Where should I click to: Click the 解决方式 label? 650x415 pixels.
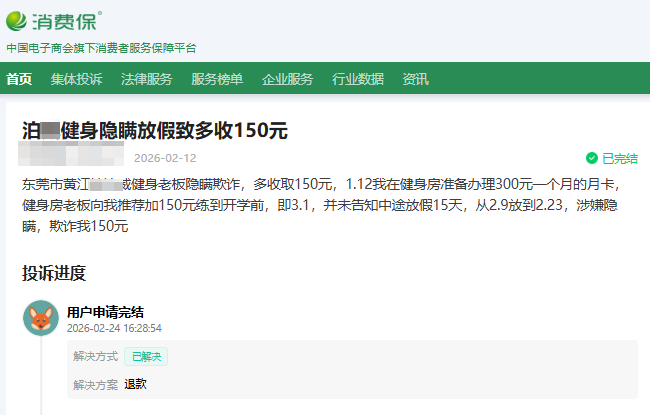coord(96,356)
